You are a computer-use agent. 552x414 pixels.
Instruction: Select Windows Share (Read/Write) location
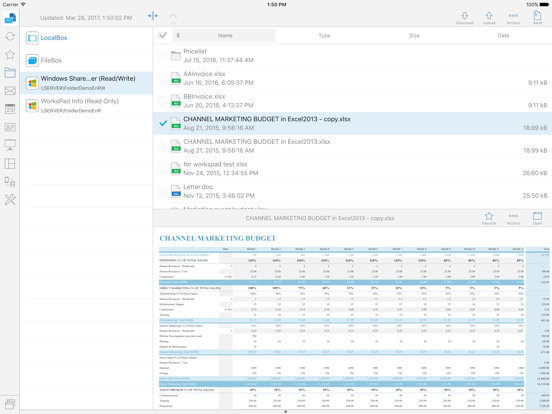86,83
